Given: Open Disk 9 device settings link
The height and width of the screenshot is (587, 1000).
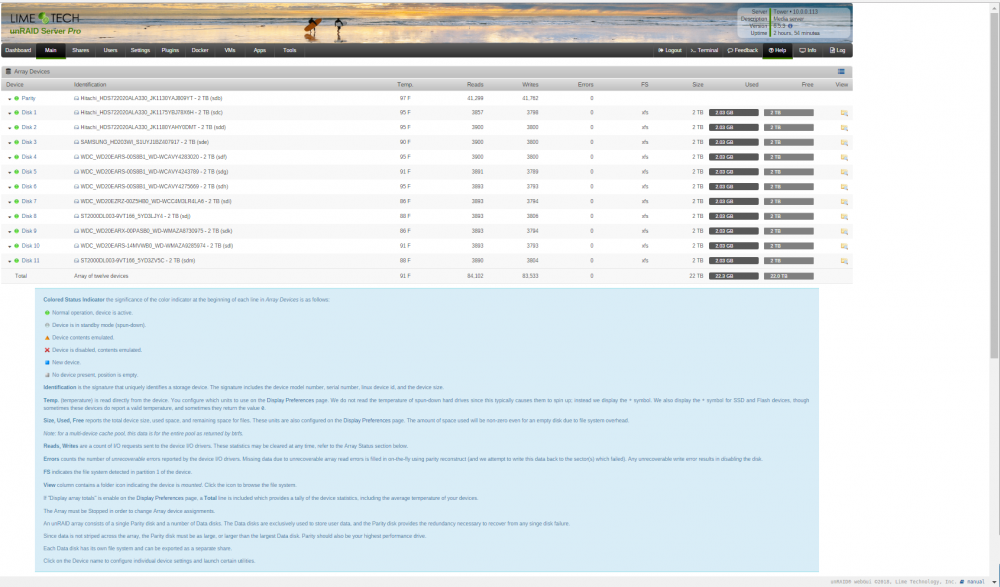Looking at the screenshot, I should pyautogui.click(x=29, y=231).
